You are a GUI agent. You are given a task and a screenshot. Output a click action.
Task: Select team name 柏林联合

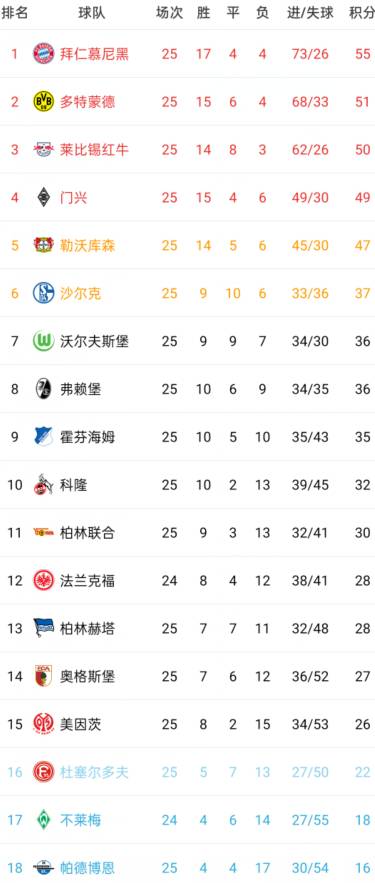pos(87,532)
